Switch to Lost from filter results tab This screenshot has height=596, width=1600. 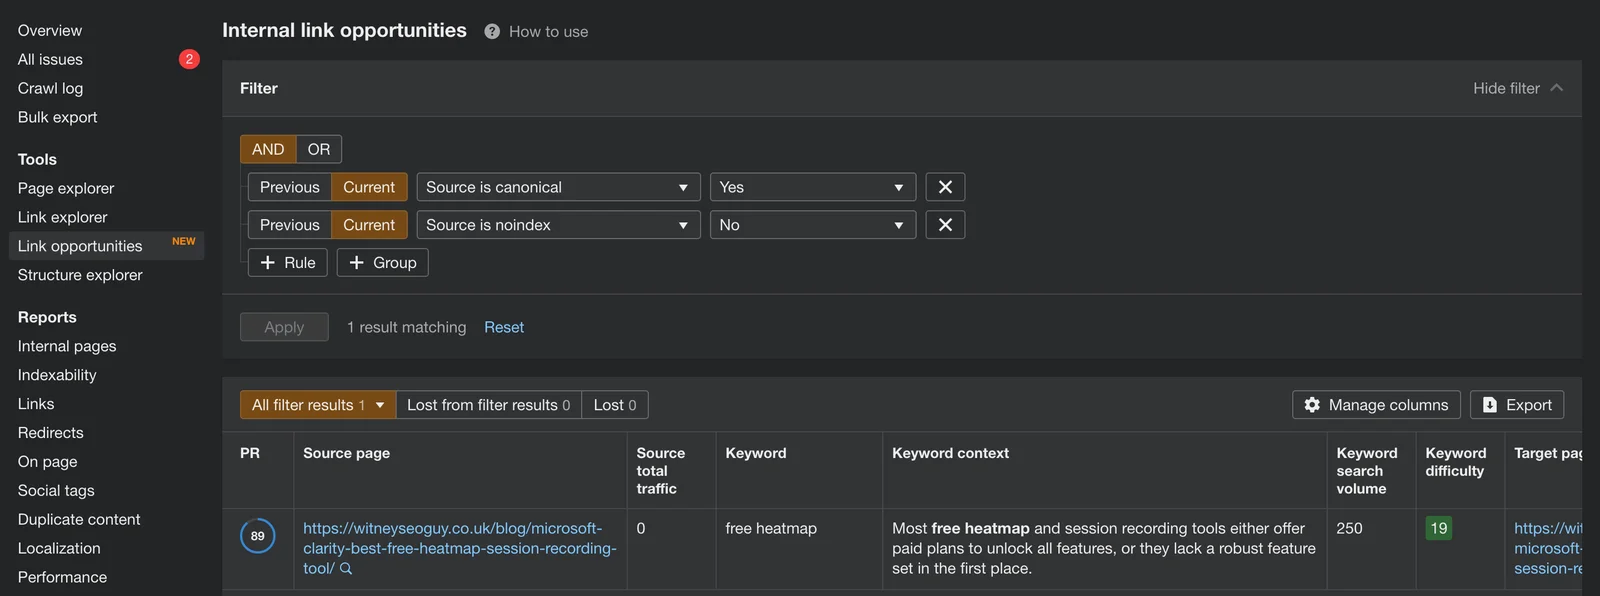click(x=488, y=405)
